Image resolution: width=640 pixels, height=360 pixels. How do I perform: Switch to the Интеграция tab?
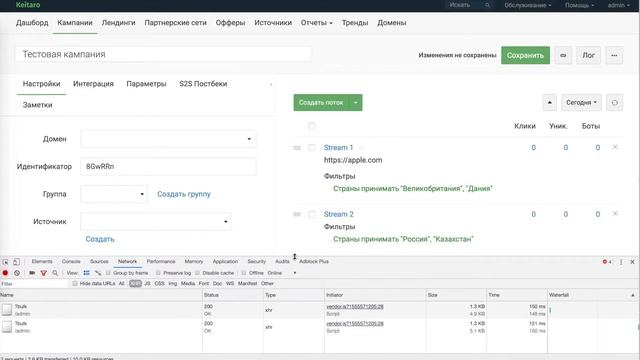[x=93, y=84]
